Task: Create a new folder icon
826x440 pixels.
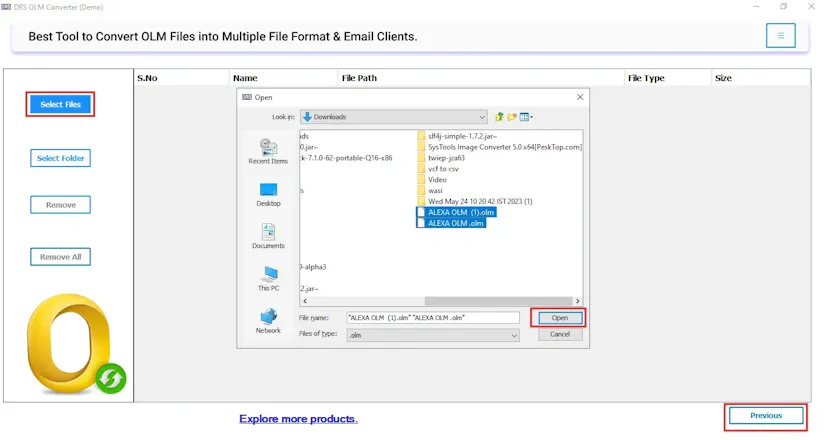Action: [x=512, y=117]
